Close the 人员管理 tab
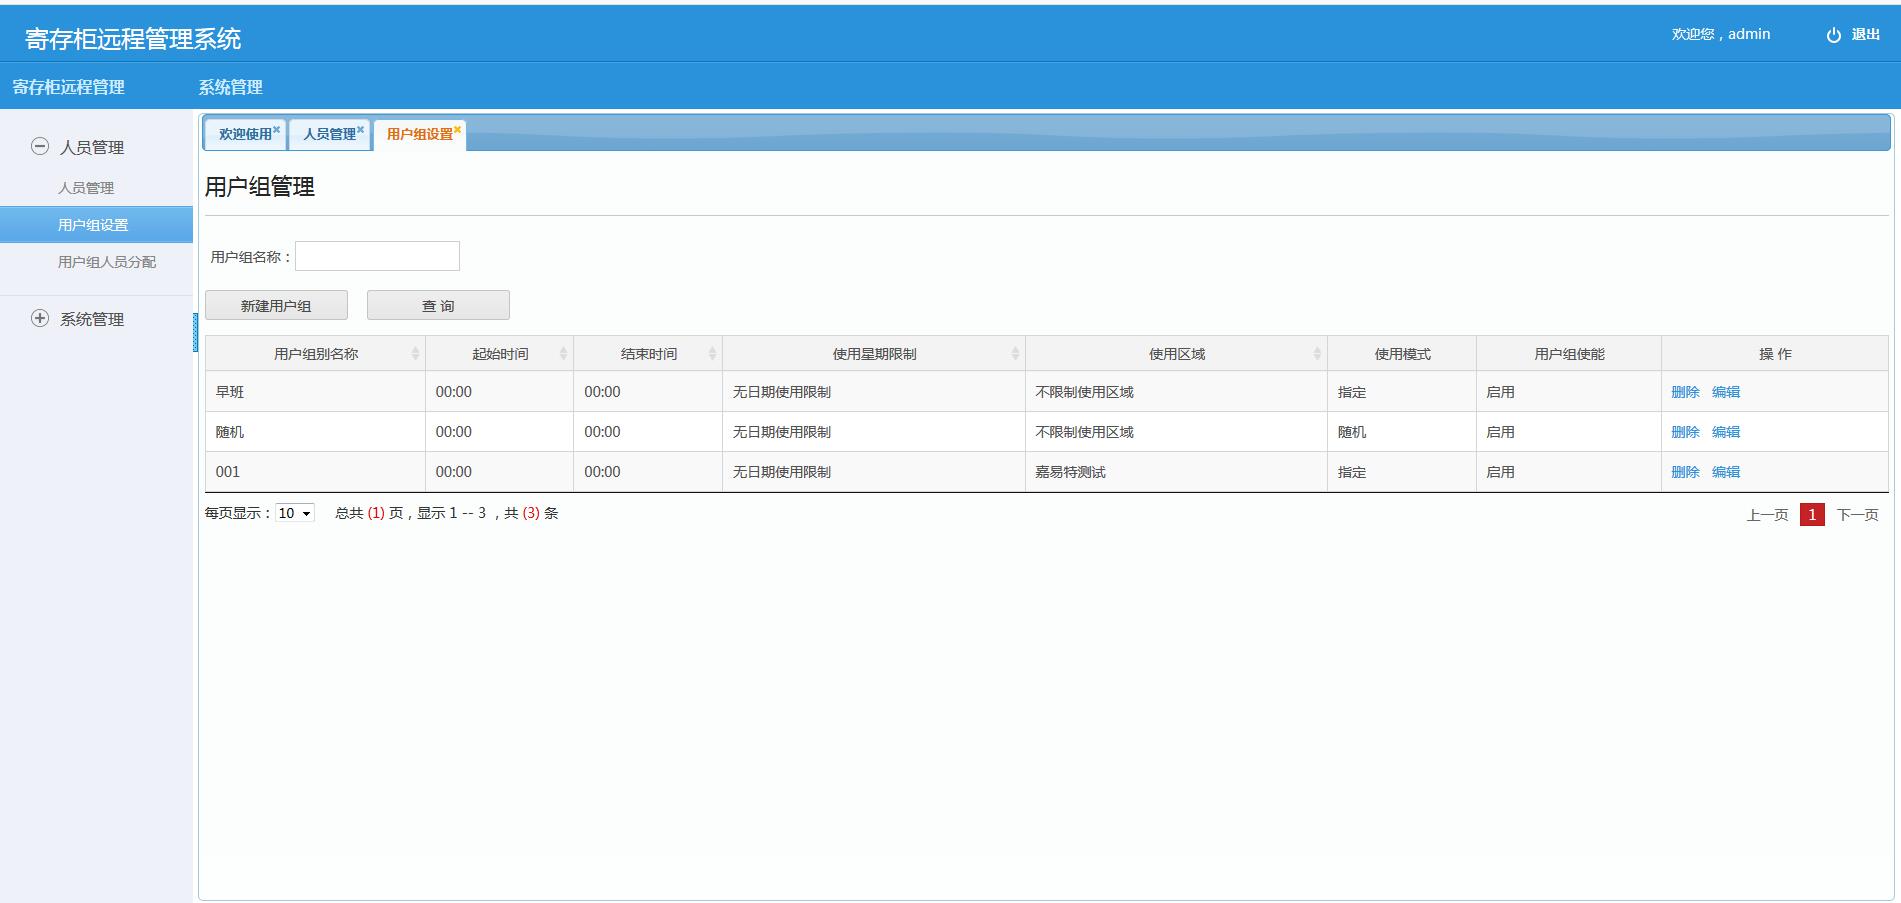The width and height of the screenshot is (1901, 903). [361, 129]
